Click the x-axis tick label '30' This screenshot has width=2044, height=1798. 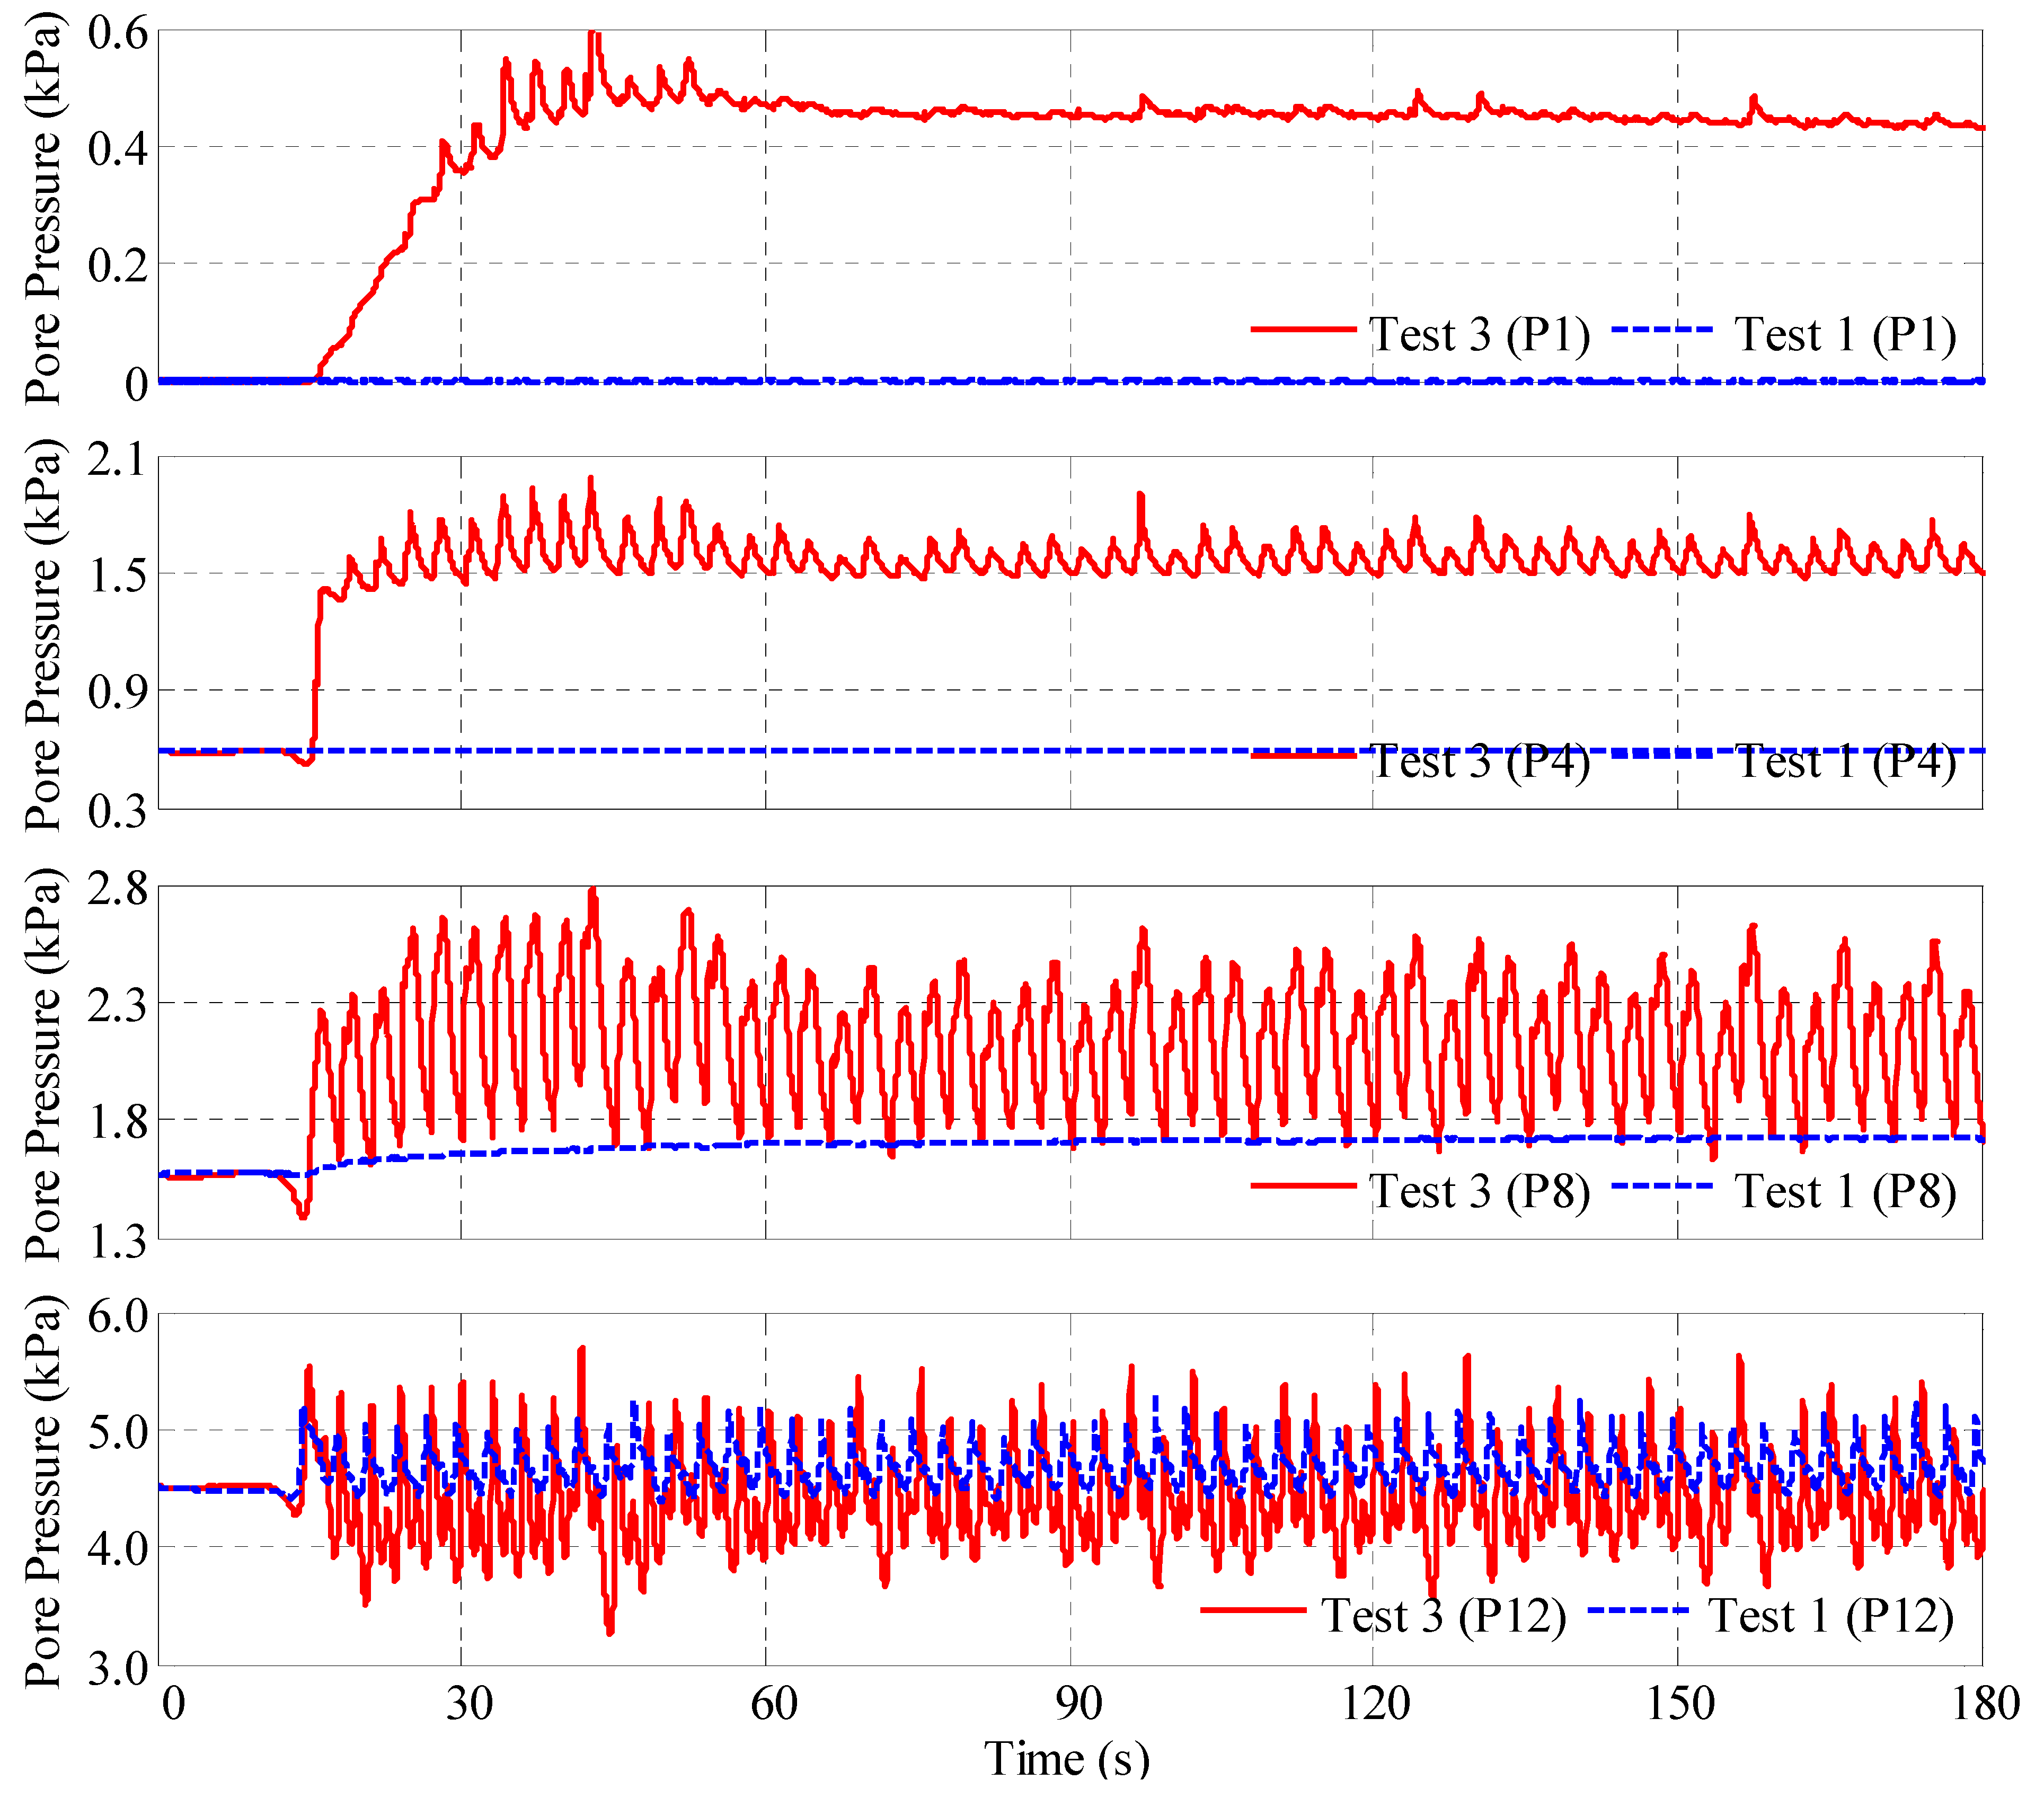tap(470, 1704)
